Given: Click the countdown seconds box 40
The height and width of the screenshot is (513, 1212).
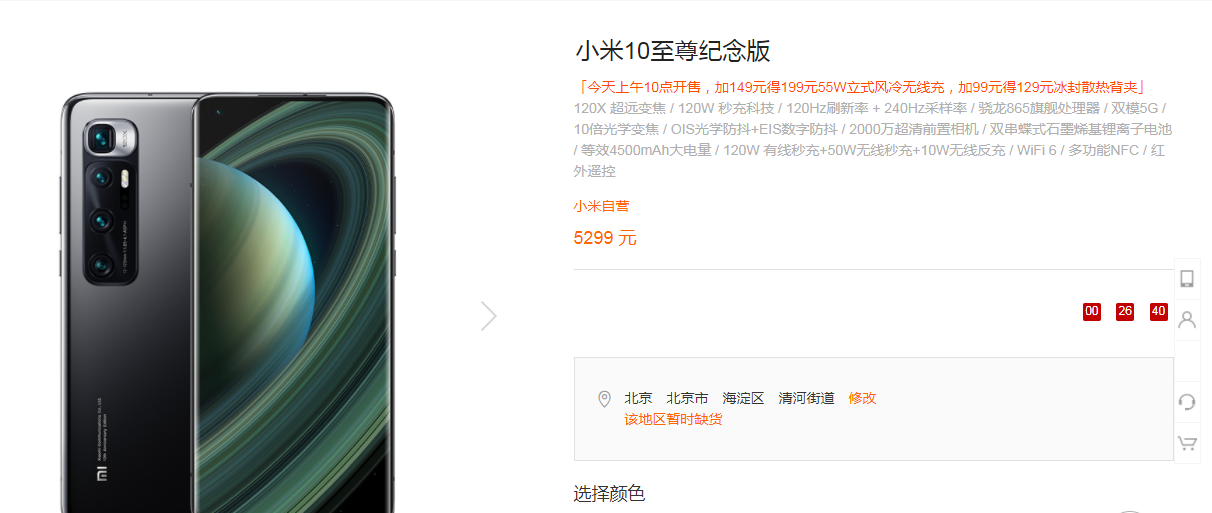Looking at the screenshot, I should click(1159, 312).
